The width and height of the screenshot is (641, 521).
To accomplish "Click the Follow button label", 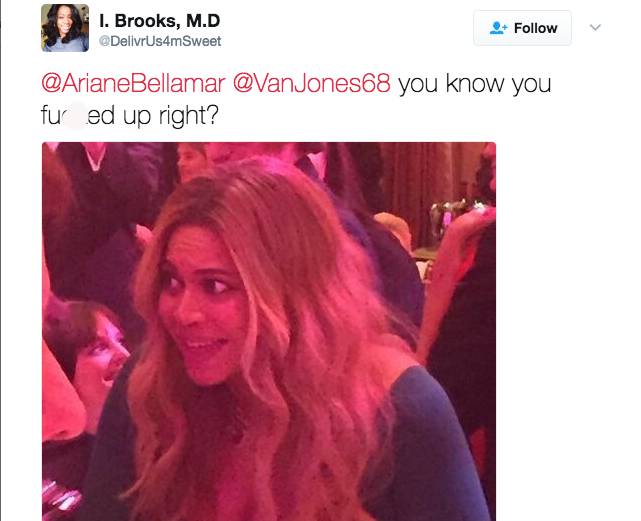I will [536, 28].
